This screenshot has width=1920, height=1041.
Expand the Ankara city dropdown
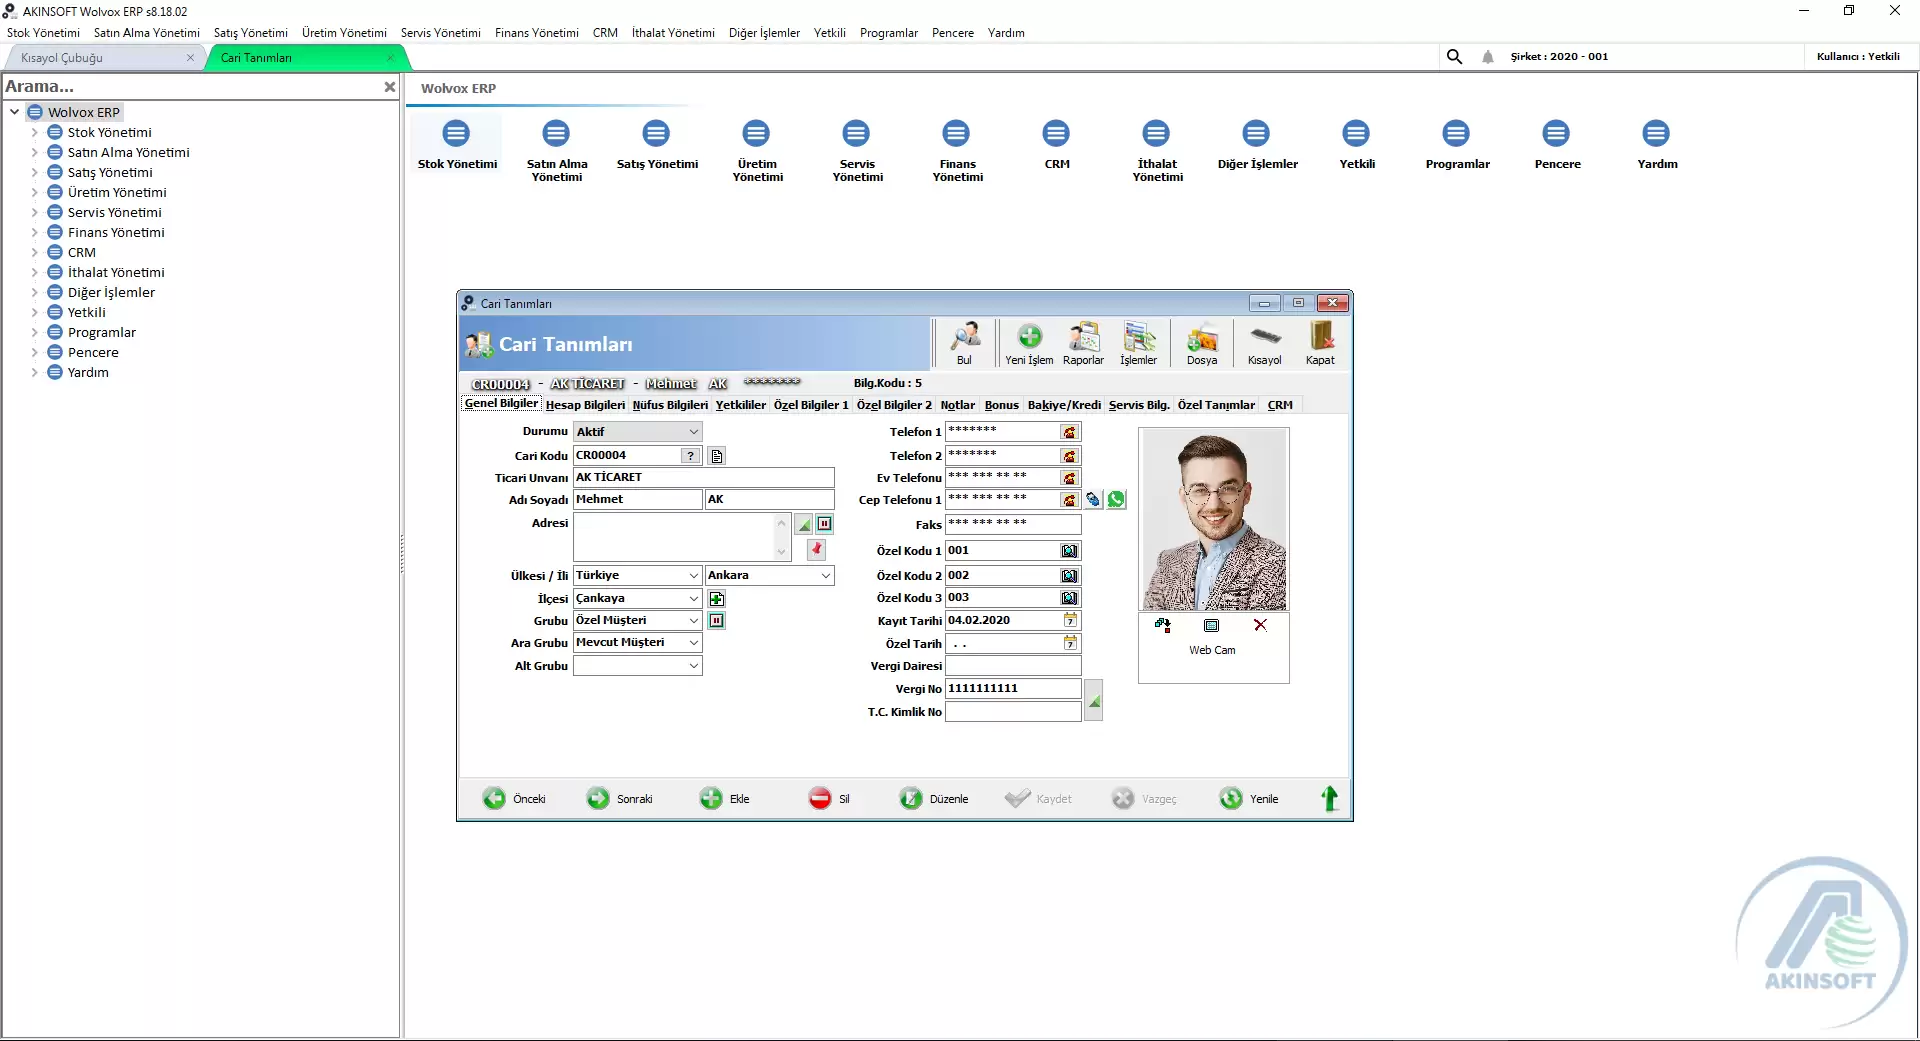point(825,576)
